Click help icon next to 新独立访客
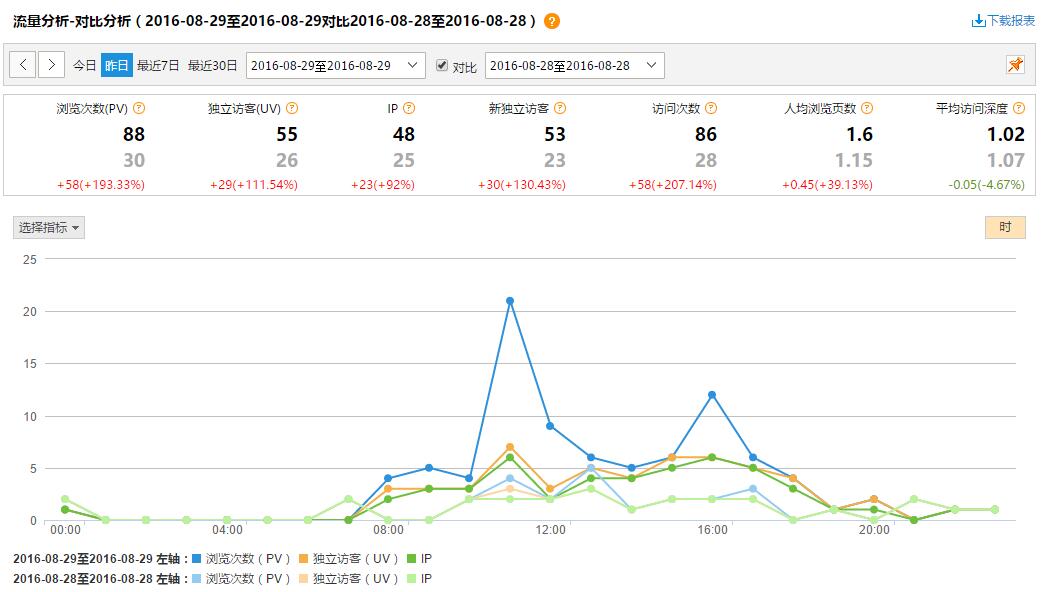The width and height of the screenshot is (1045, 592). 560,108
